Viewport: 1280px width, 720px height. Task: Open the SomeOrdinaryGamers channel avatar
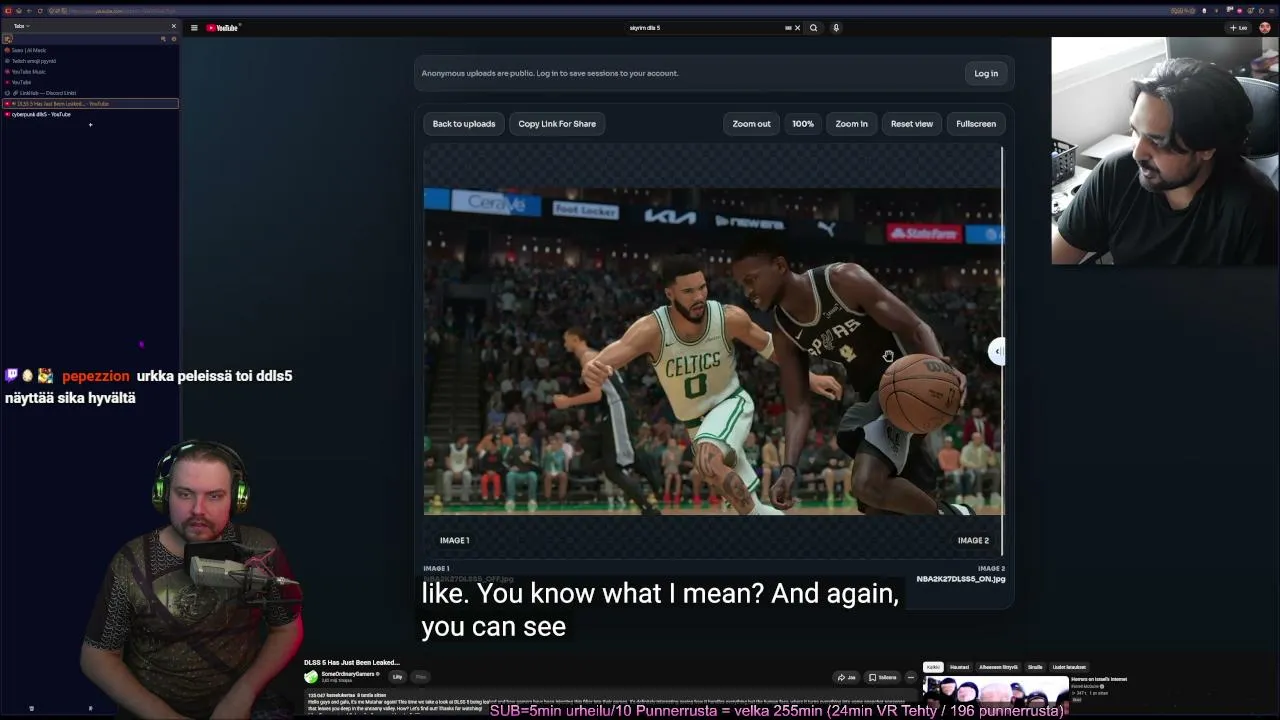311,677
